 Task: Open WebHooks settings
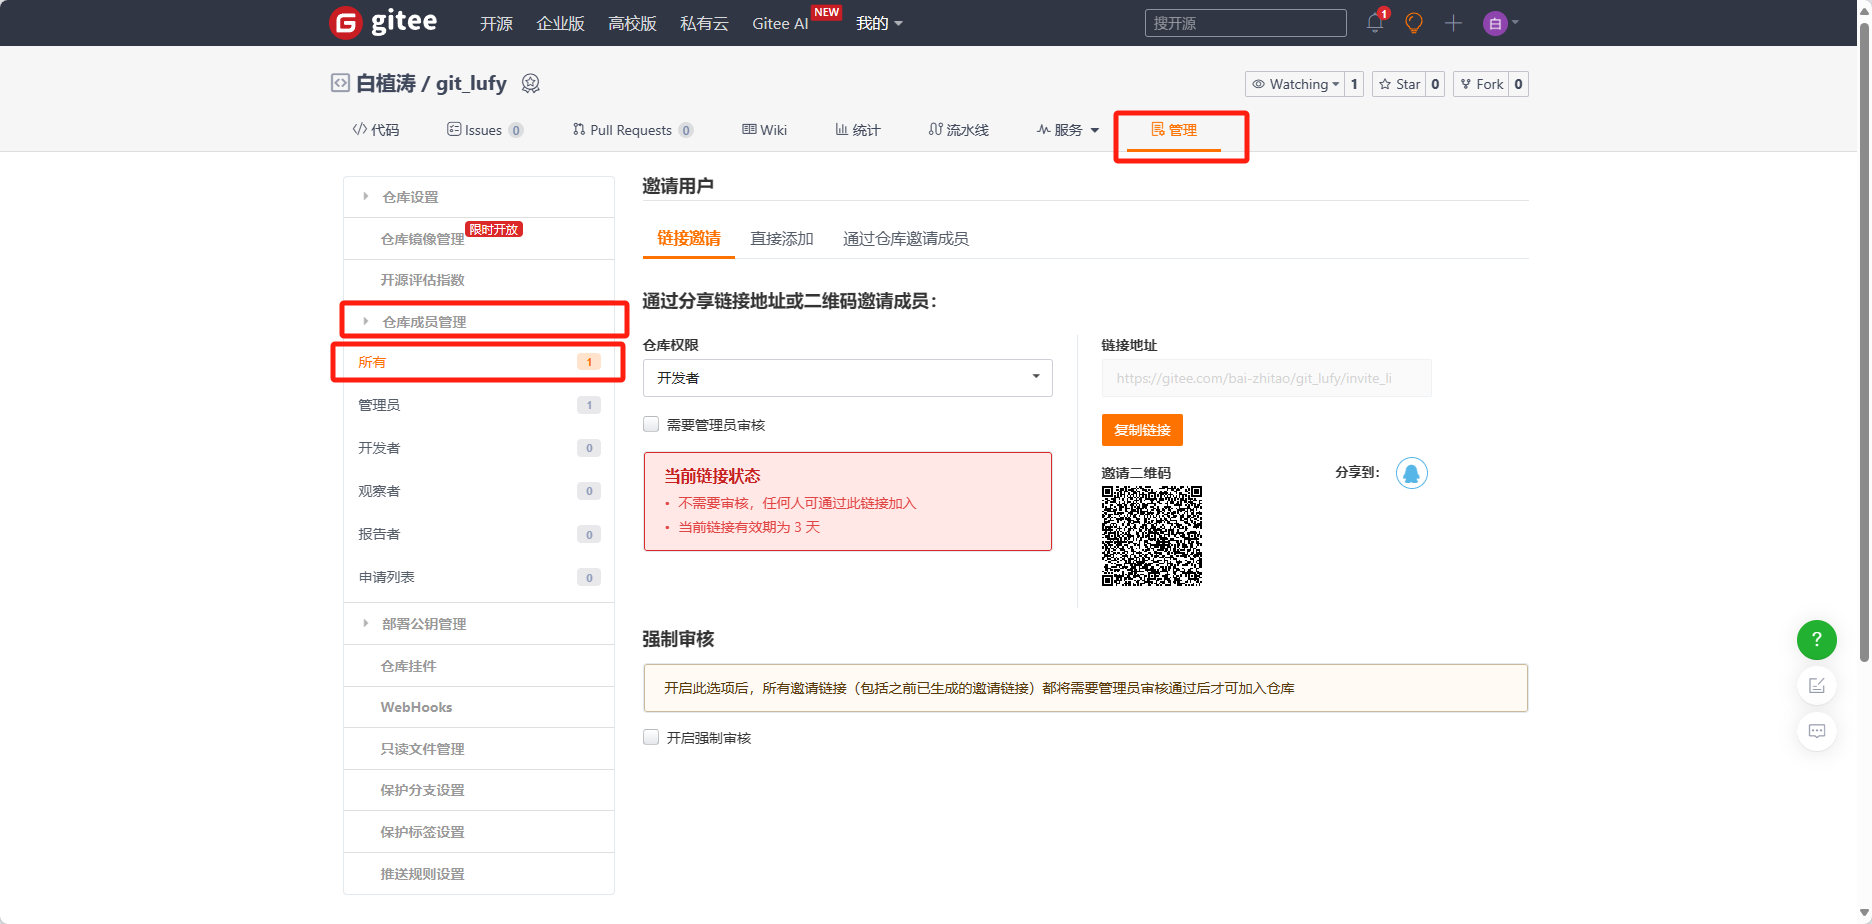point(479,707)
